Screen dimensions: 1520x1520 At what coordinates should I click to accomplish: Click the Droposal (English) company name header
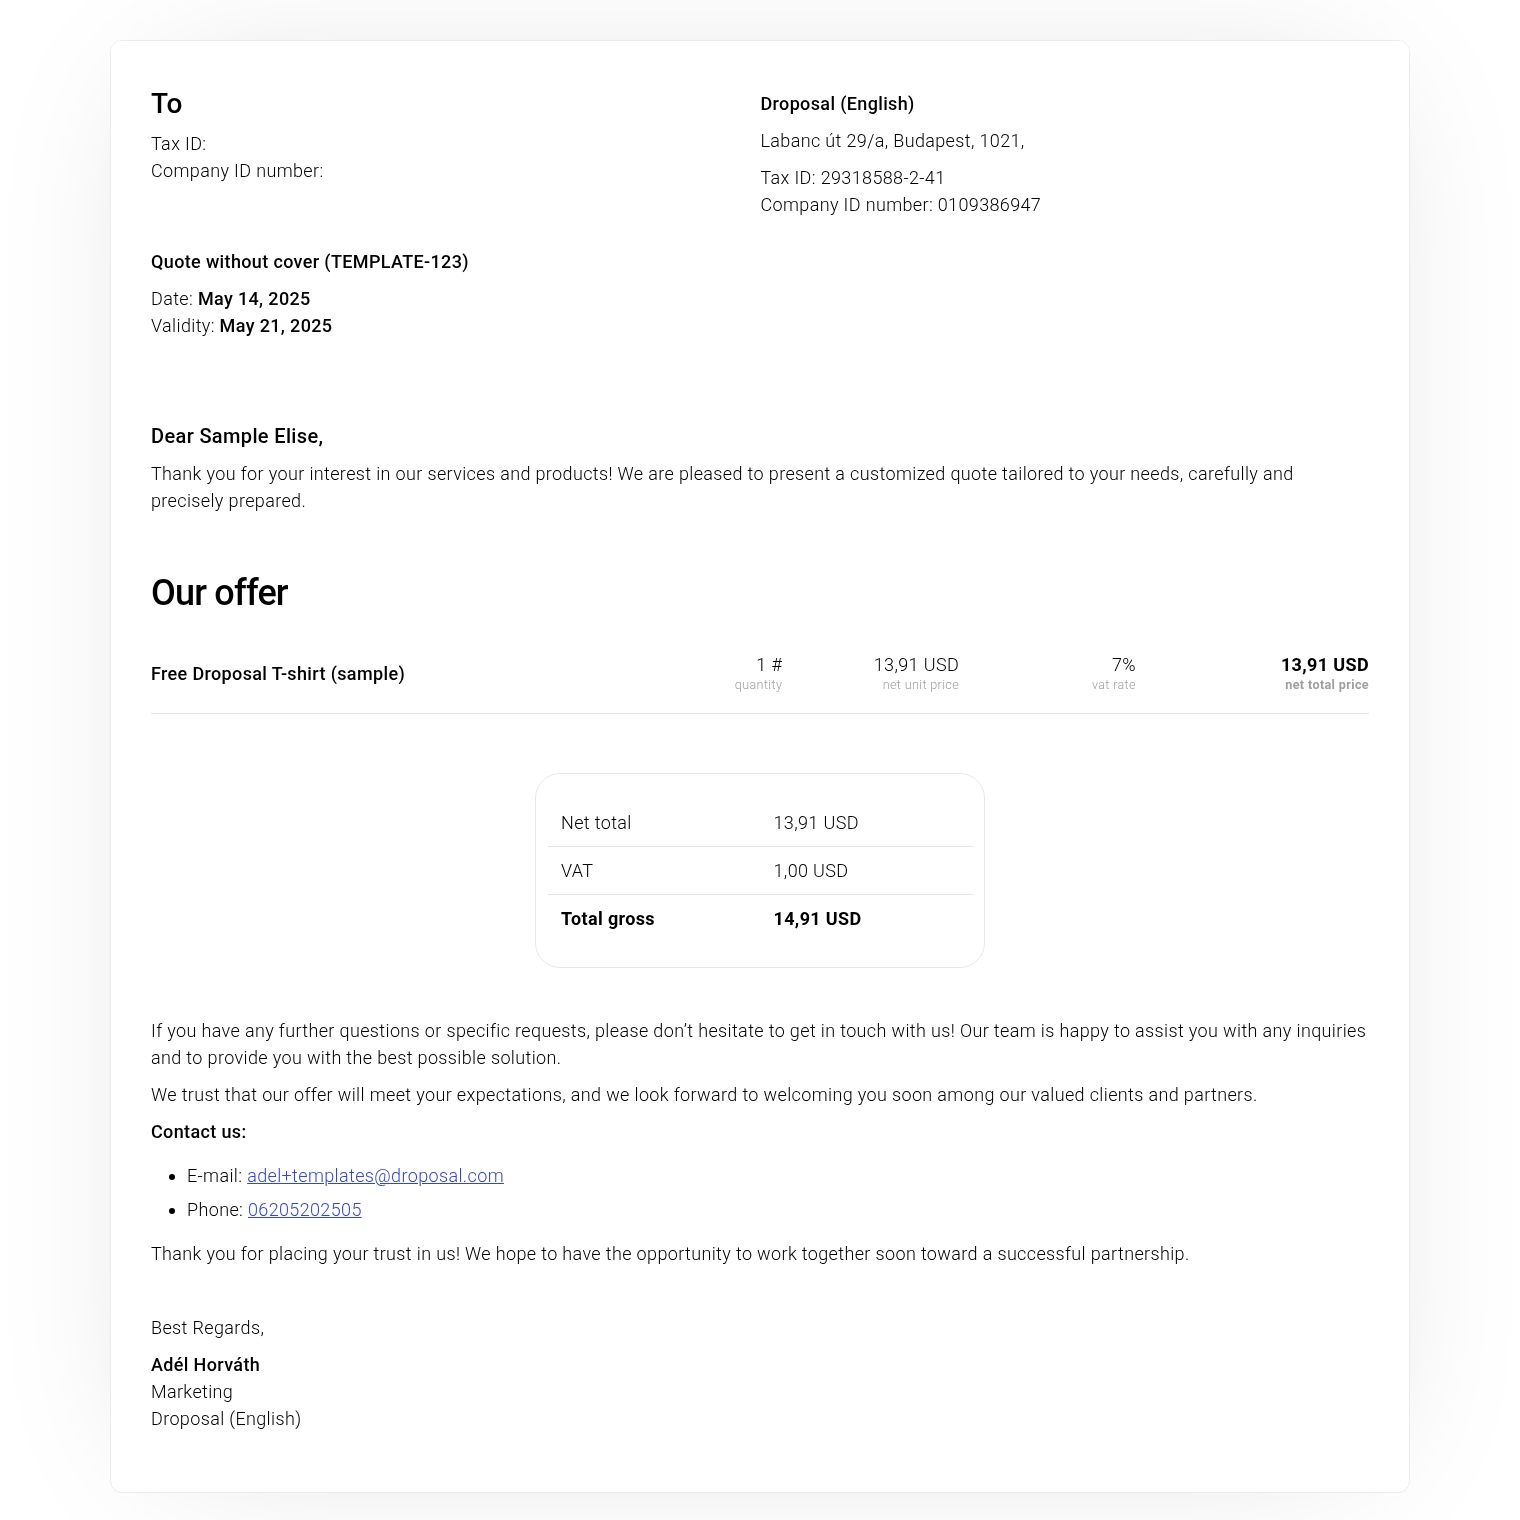(x=837, y=104)
